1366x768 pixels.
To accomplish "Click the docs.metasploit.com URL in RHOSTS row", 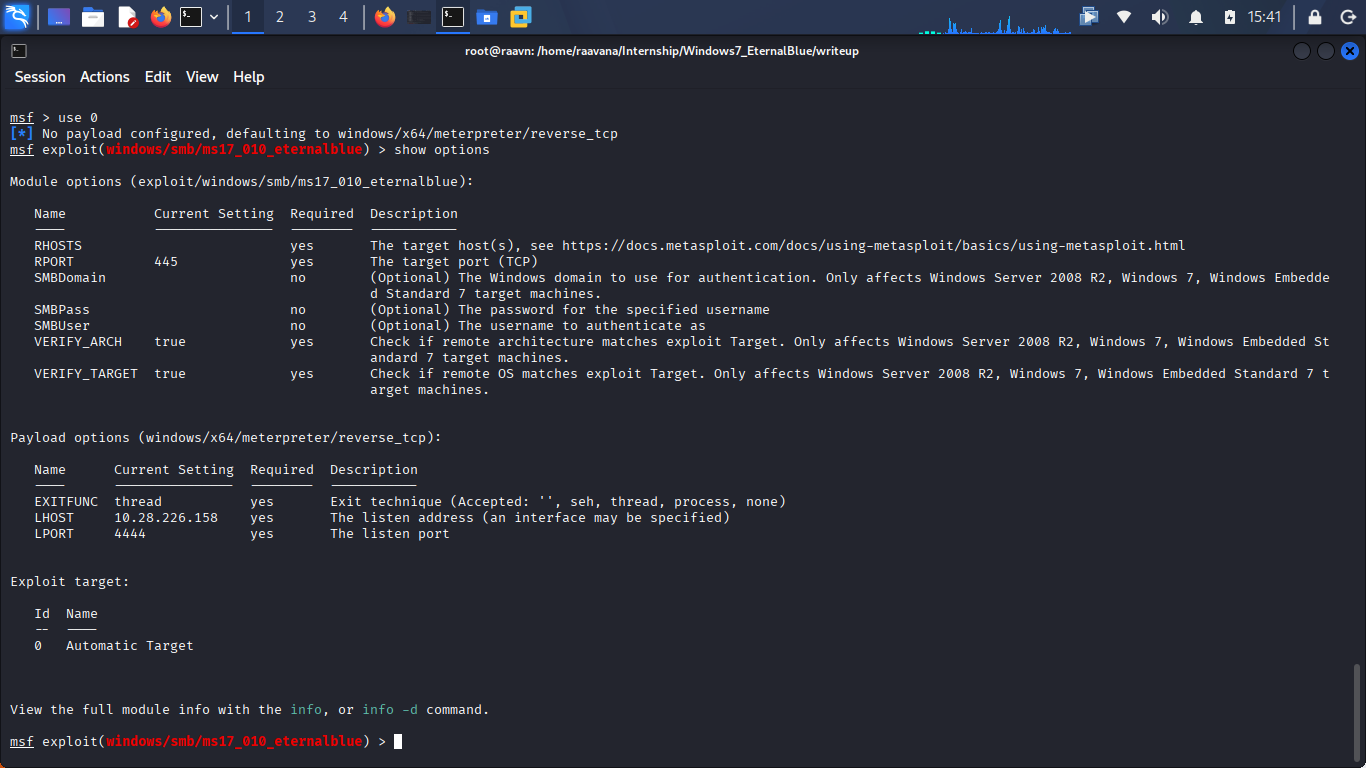I will (x=874, y=246).
